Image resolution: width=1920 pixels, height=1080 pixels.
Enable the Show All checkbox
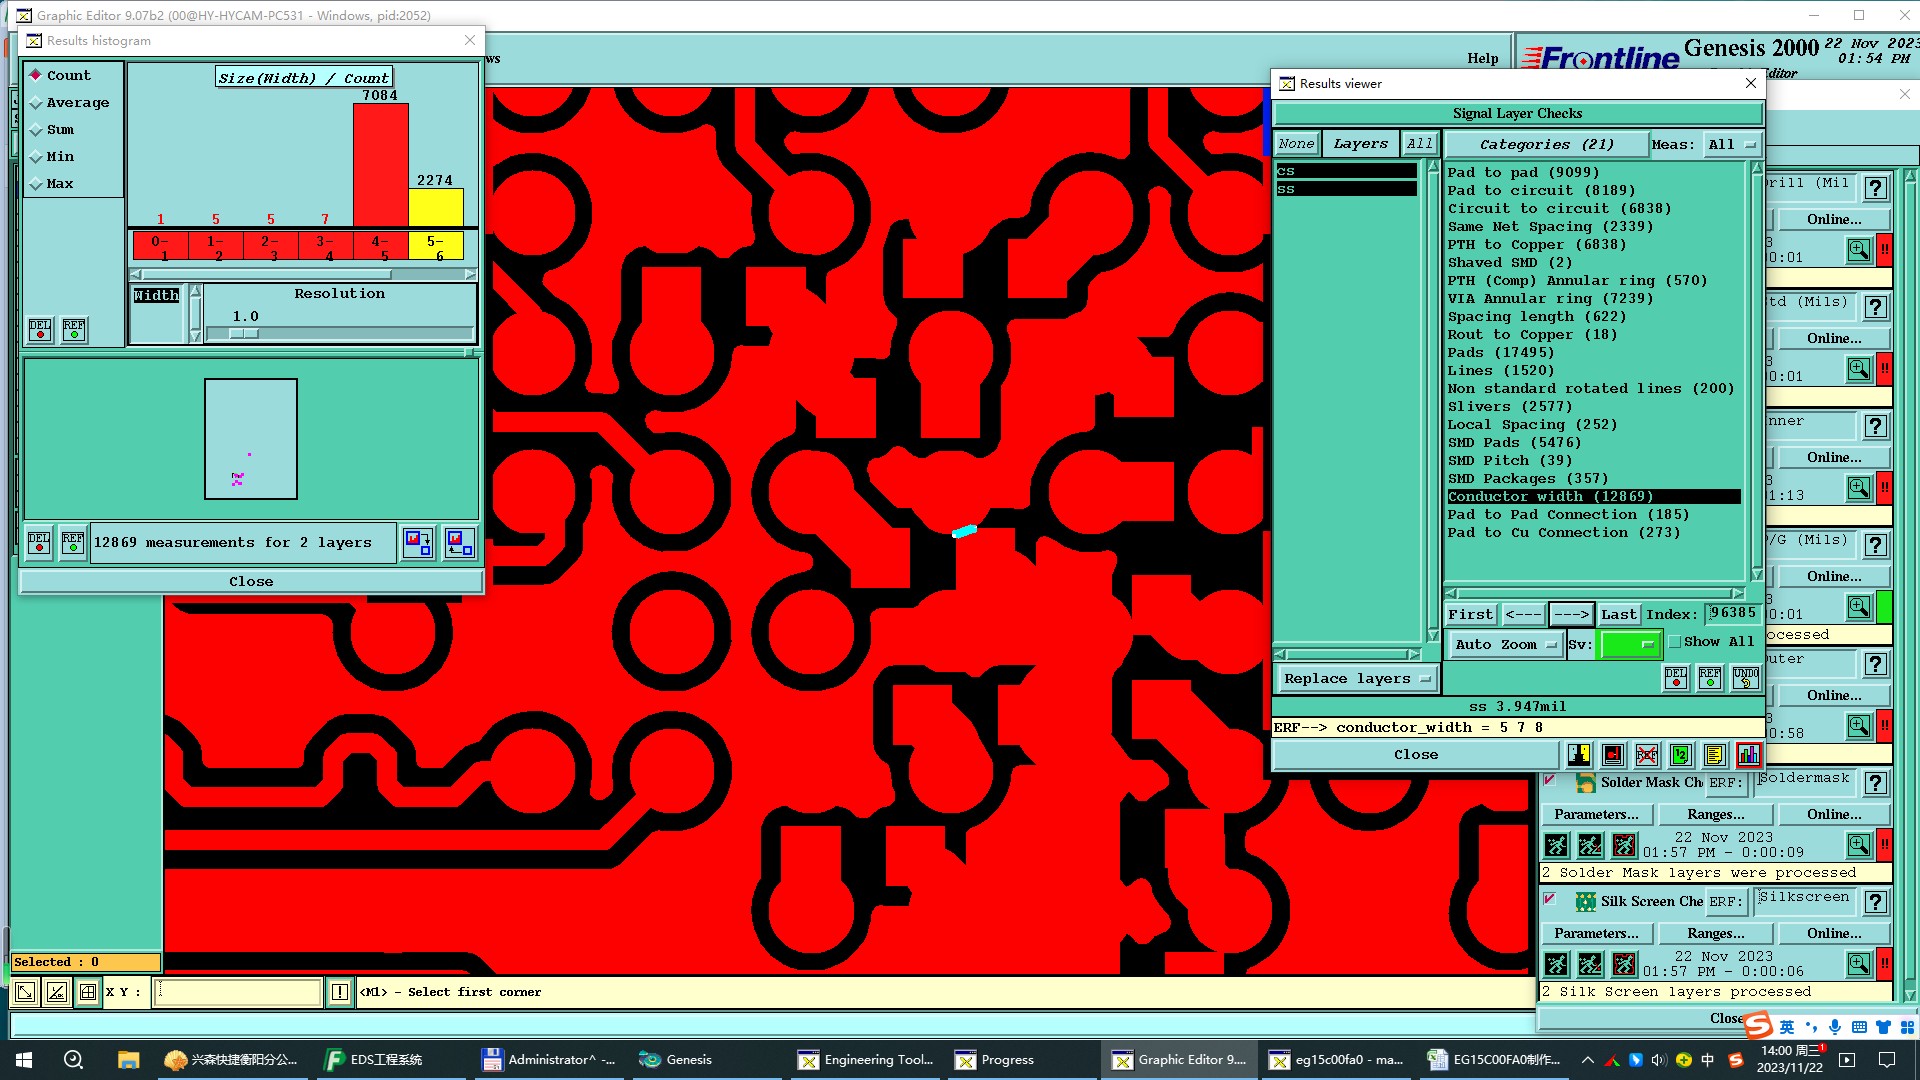(x=1675, y=642)
